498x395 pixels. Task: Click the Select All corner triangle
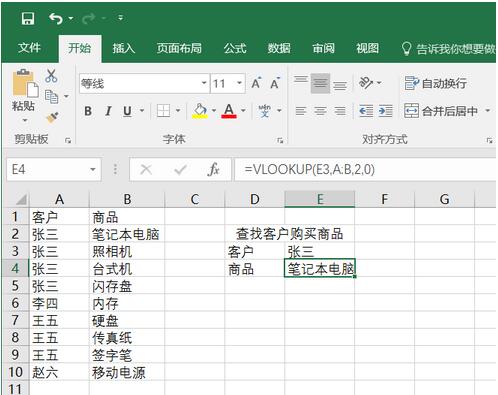21,200
